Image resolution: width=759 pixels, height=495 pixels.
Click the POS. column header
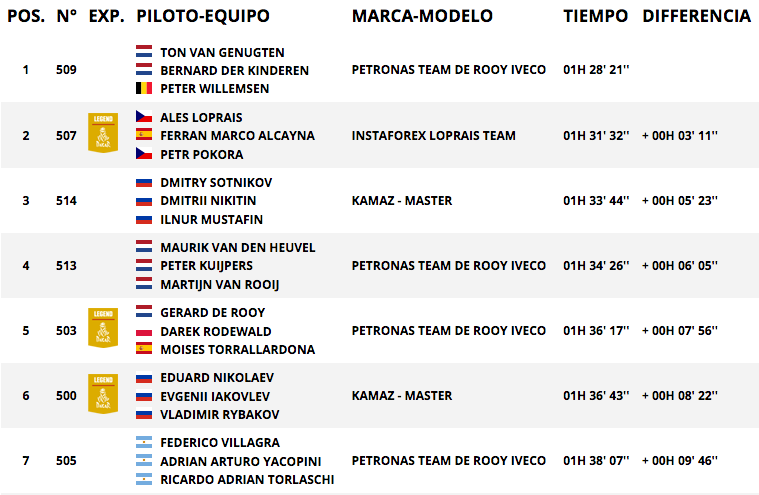[x=26, y=16]
